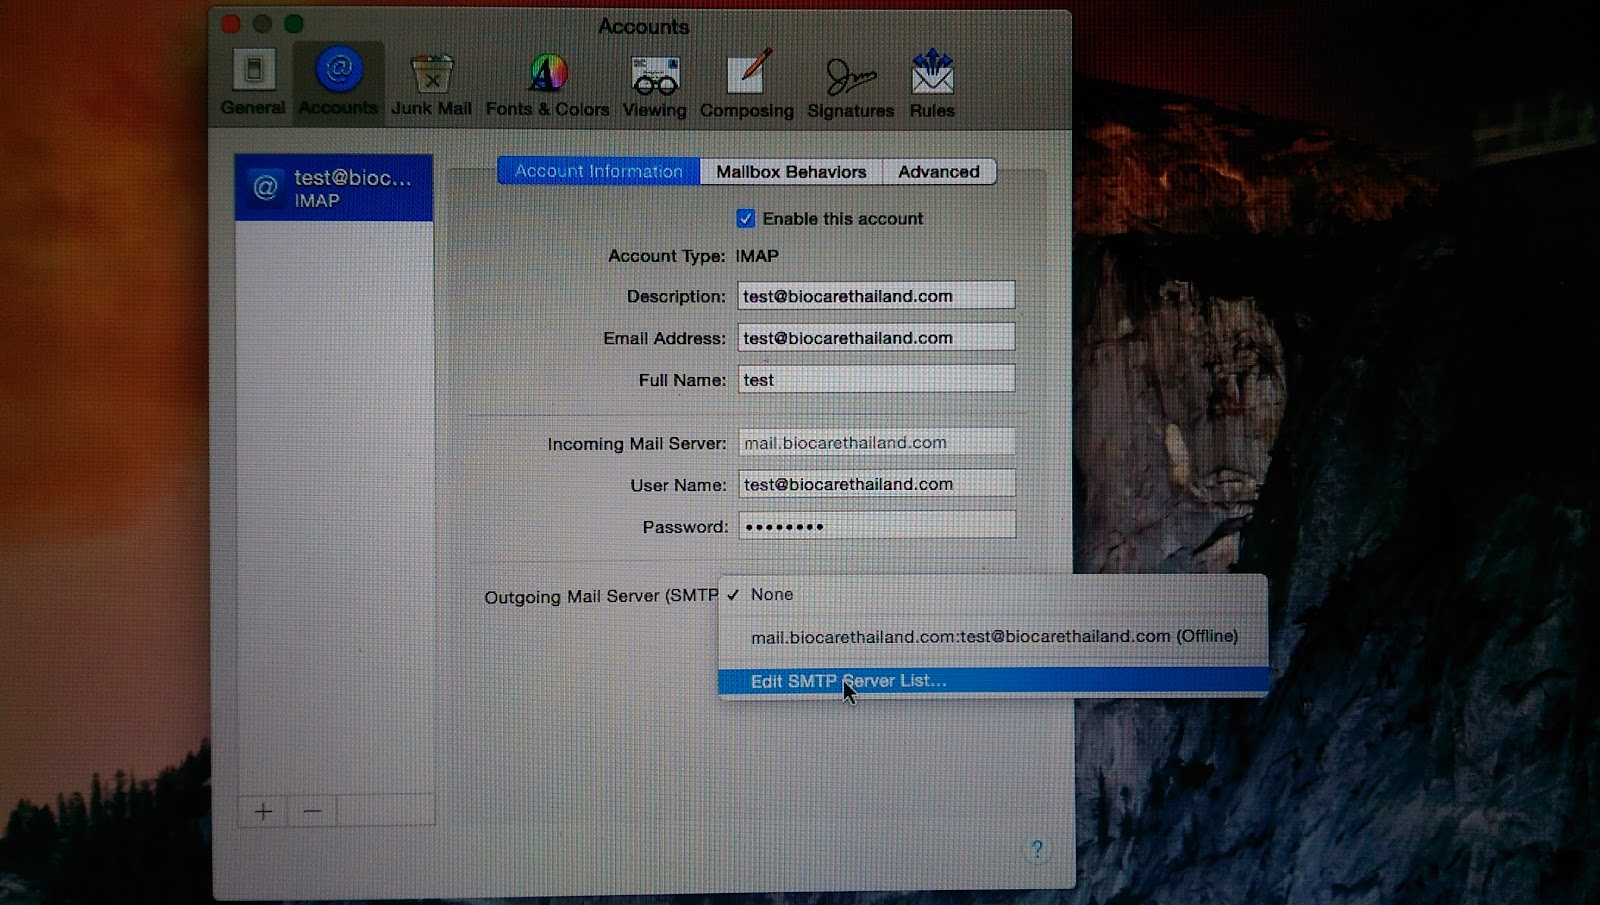This screenshot has height=905, width=1600.
Task: Open the Rules preferences pane
Action: [931, 85]
